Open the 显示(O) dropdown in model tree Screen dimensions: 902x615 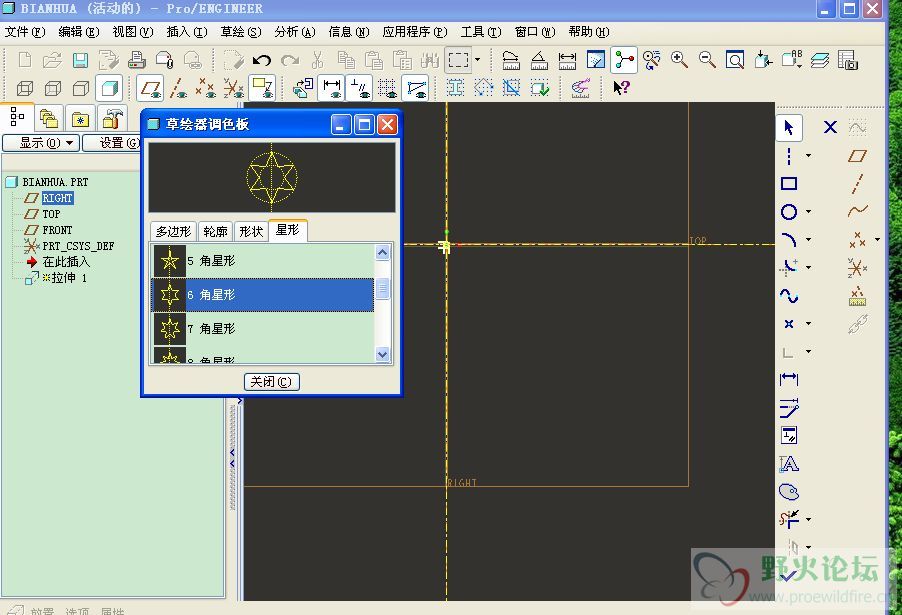(x=41, y=143)
